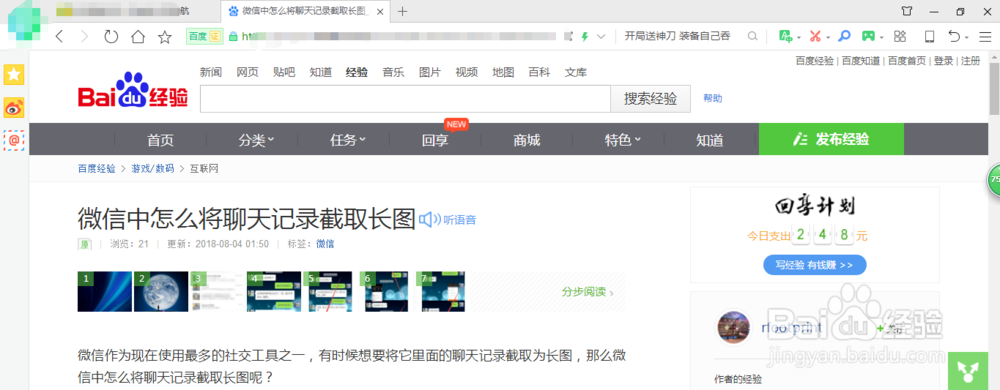This screenshot has height=390, width=1000.
Task: Open step 7 thumbnail image
Action: tap(441, 291)
